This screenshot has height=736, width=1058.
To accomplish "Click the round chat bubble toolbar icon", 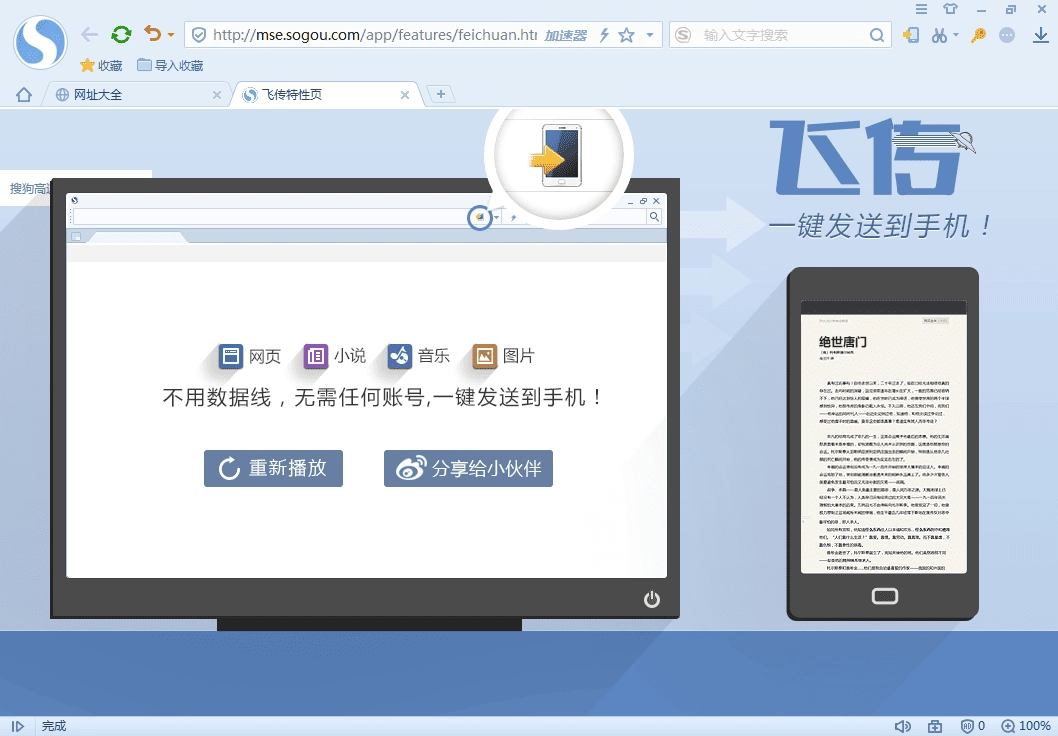I will pos(1007,35).
